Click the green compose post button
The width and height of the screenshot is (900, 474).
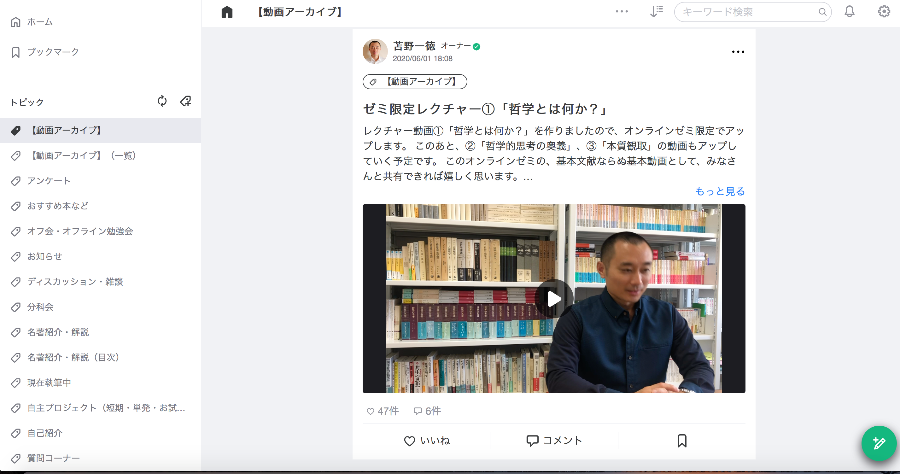click(x=879, y=443)
